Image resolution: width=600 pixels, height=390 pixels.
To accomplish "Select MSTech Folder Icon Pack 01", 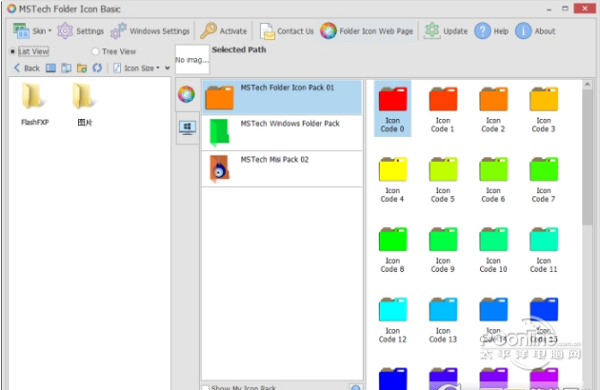I will [x=282, y=97].
